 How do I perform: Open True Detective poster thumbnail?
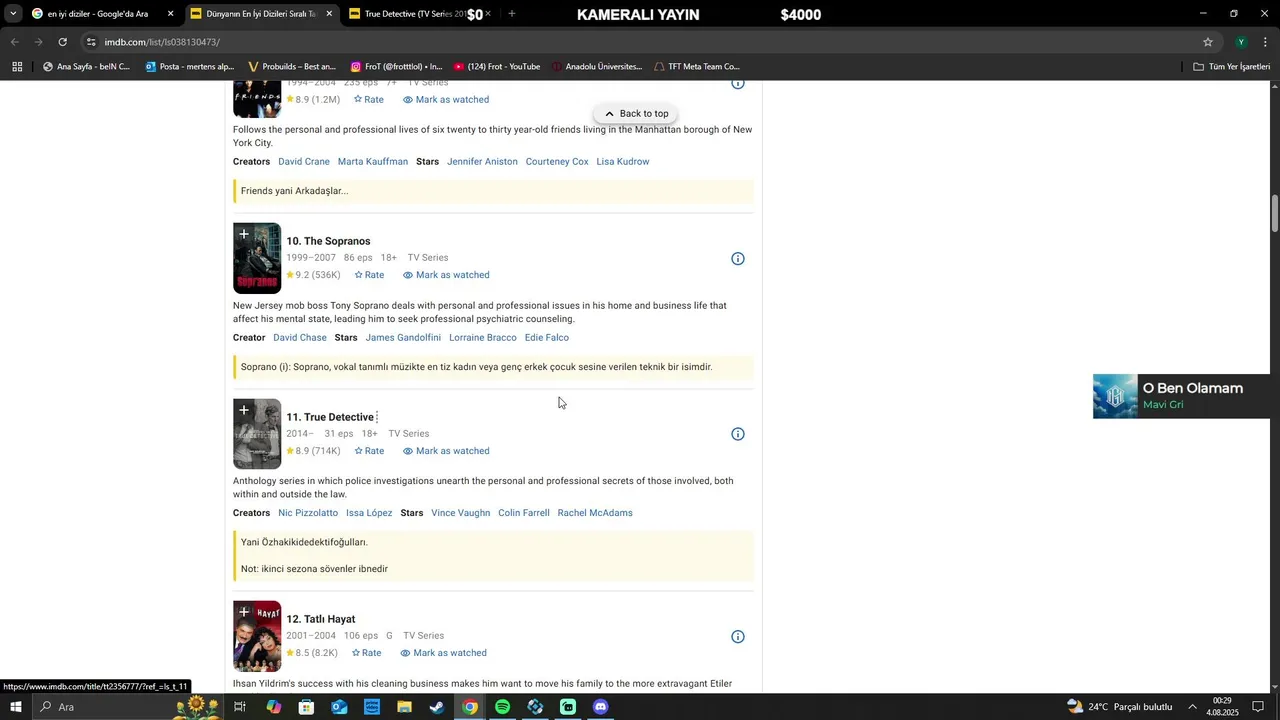(x=257, y=434)
